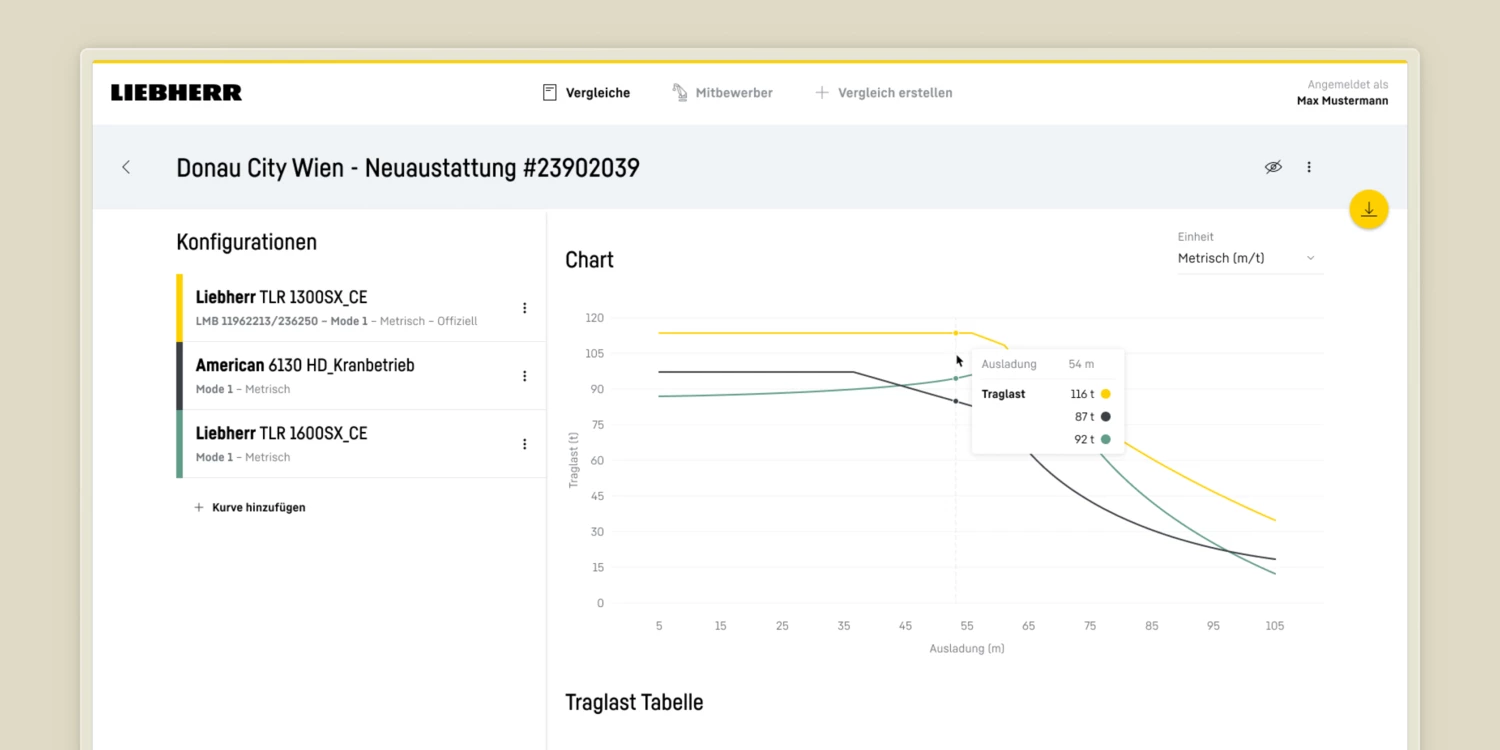Toggle visibility with the crossed-eye icon
Viewport: 1500px width, 750px height.
click(1272, 167)
